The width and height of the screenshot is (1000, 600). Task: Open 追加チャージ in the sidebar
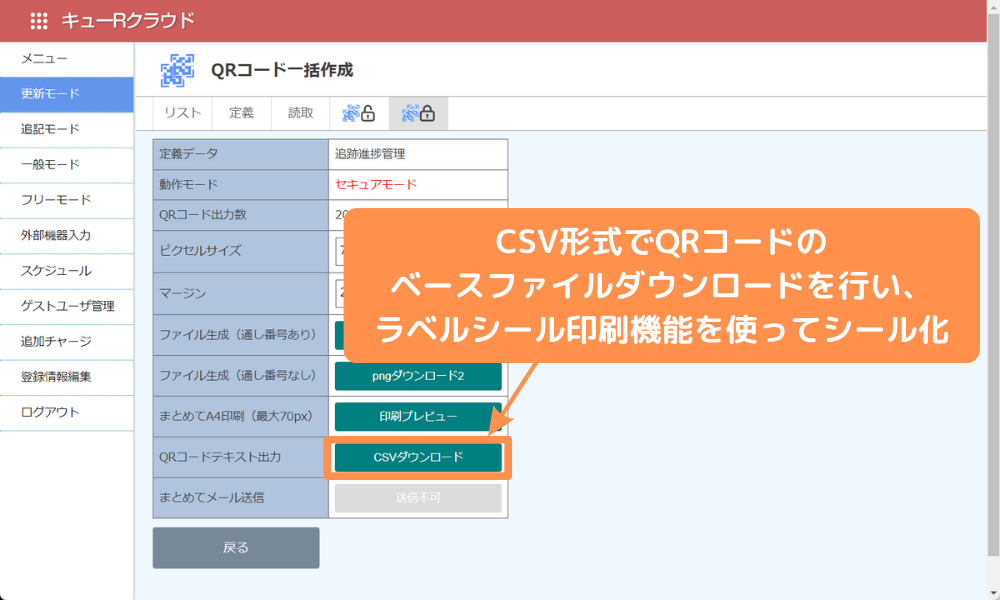pos(66,342)
